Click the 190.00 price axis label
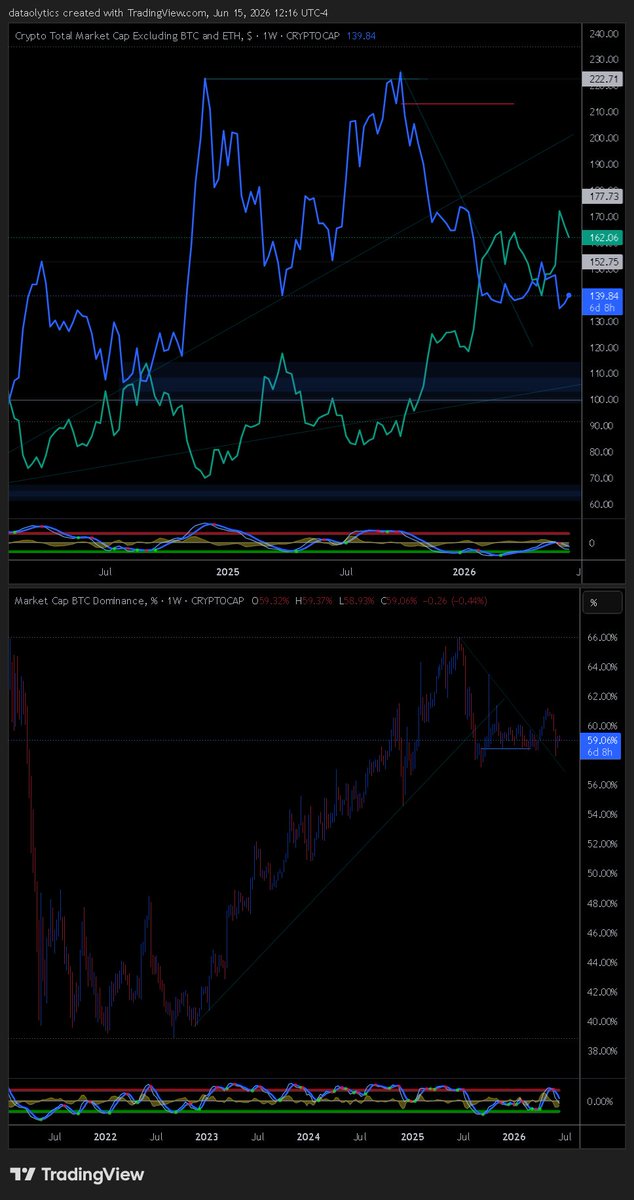Image resolution: width=634 pixels, height=1200 pixels. (604, 164)
